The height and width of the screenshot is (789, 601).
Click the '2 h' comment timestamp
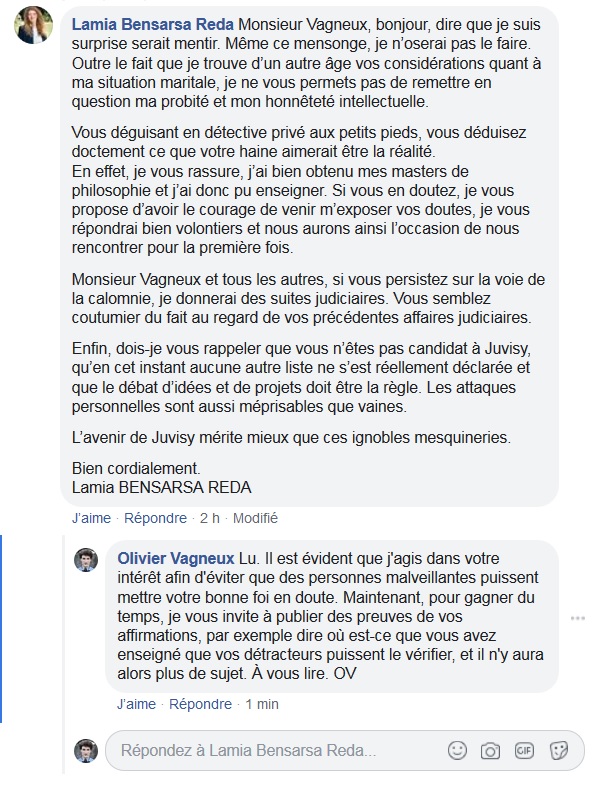(209, 518)
